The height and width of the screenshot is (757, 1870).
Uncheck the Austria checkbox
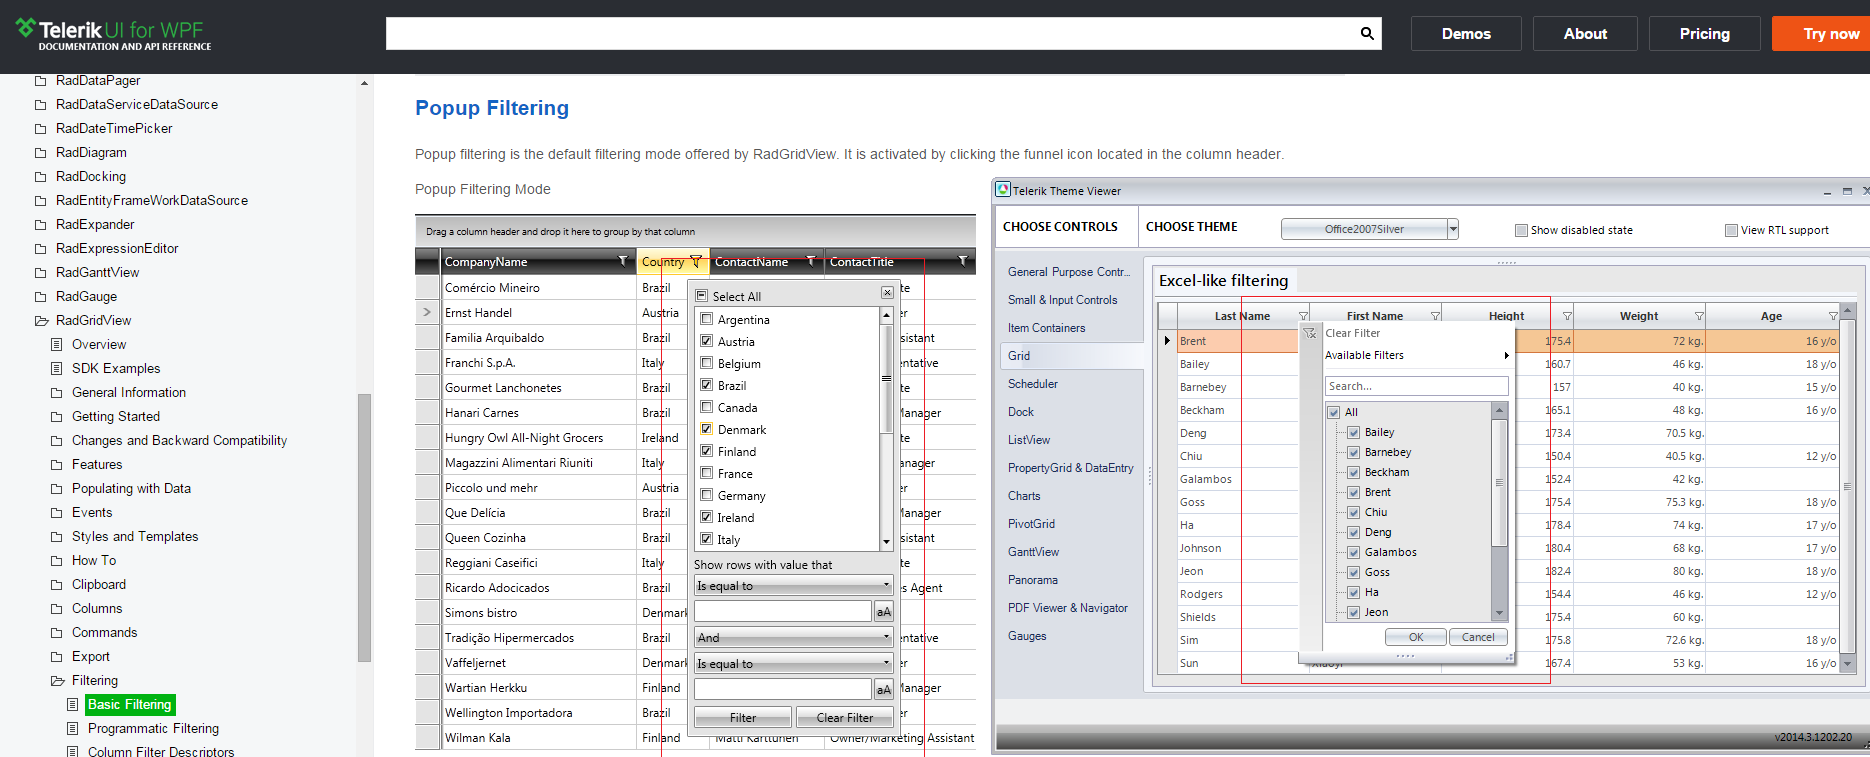707,341
